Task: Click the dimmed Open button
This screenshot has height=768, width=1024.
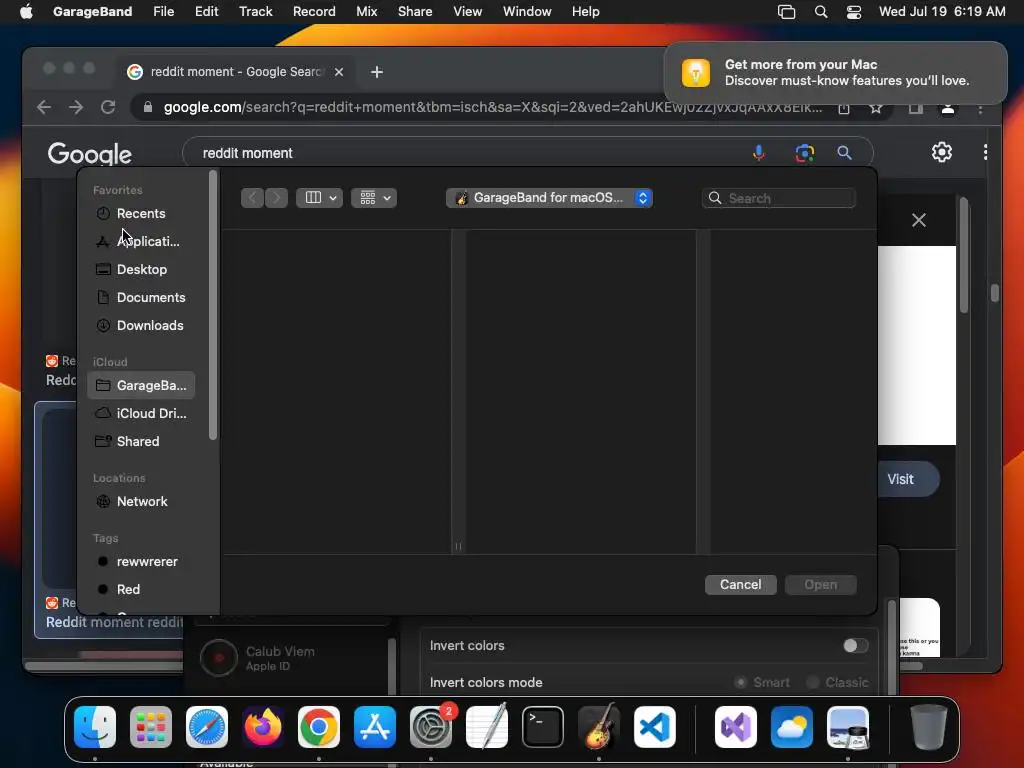Action: point(820,584)
